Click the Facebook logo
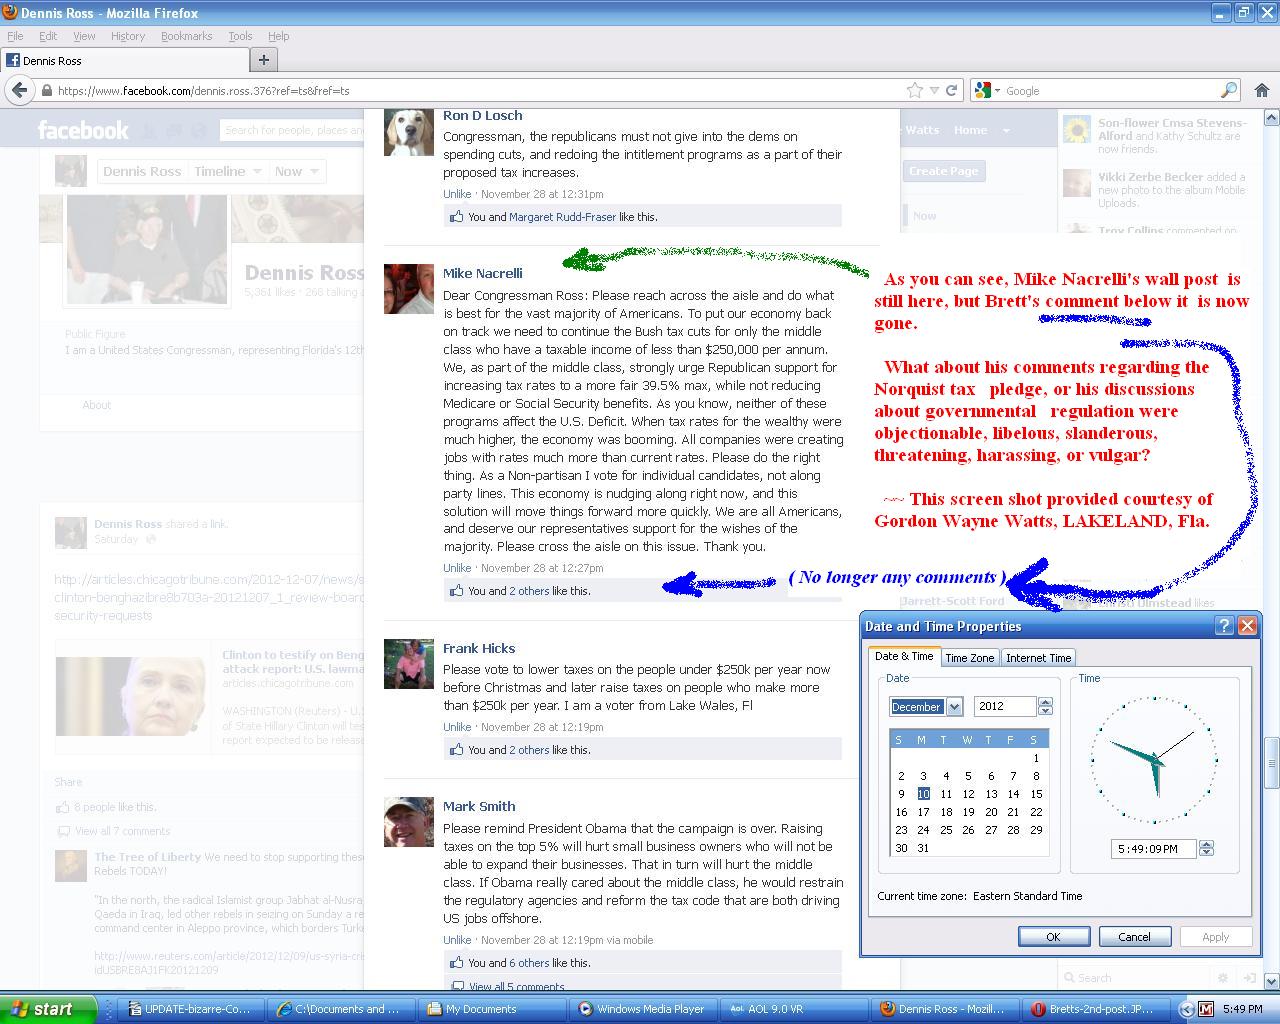The height and width of the screenshot is (1024, 1280). point(83,130)
